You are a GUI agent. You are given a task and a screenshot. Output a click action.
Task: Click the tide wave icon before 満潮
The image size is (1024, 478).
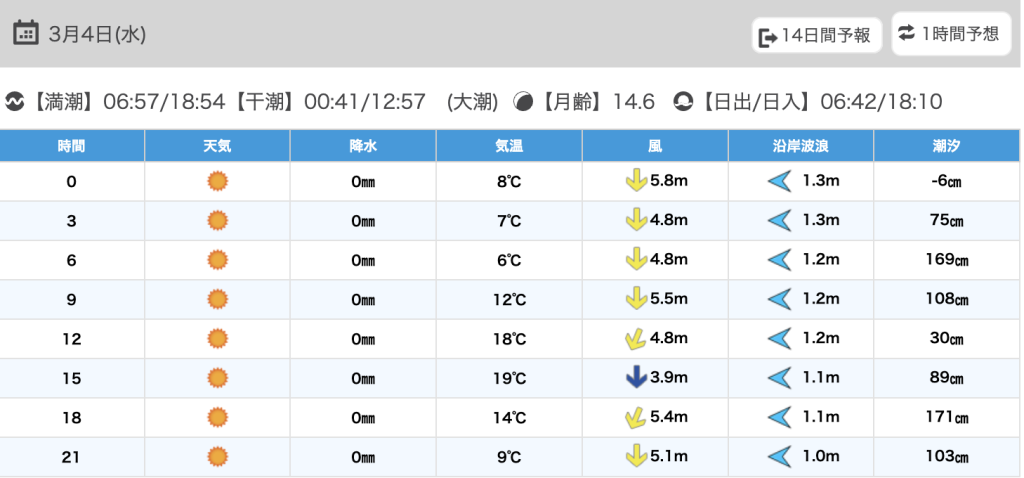coord(15,101)
